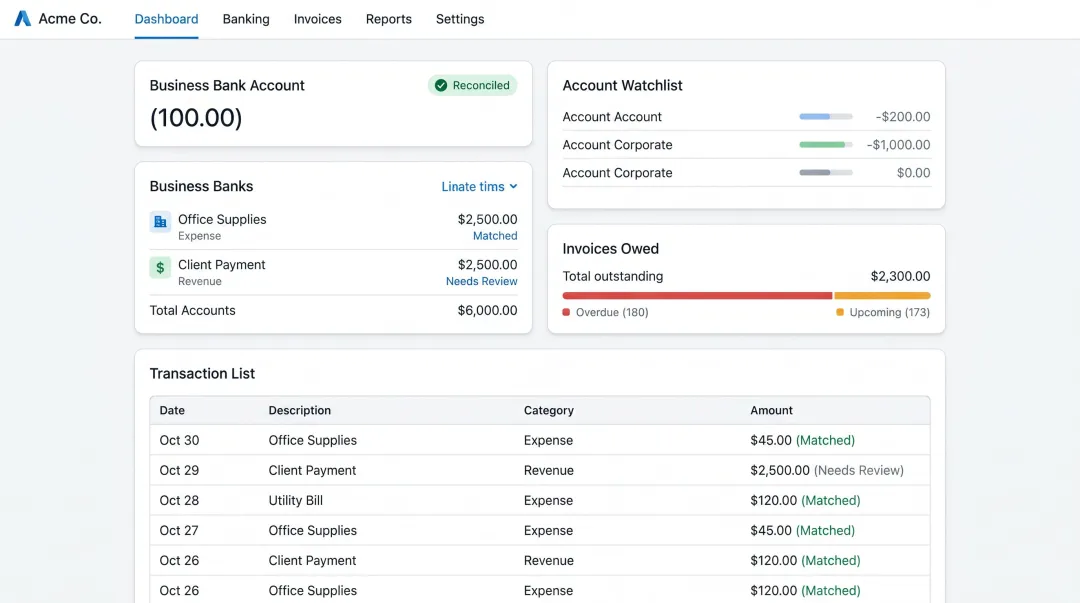Image resolution: width=1080 pixels, height=603 pixels.
Task: Click the gray Account Corporate $0.00 progress bar
Action: (825, 172)
